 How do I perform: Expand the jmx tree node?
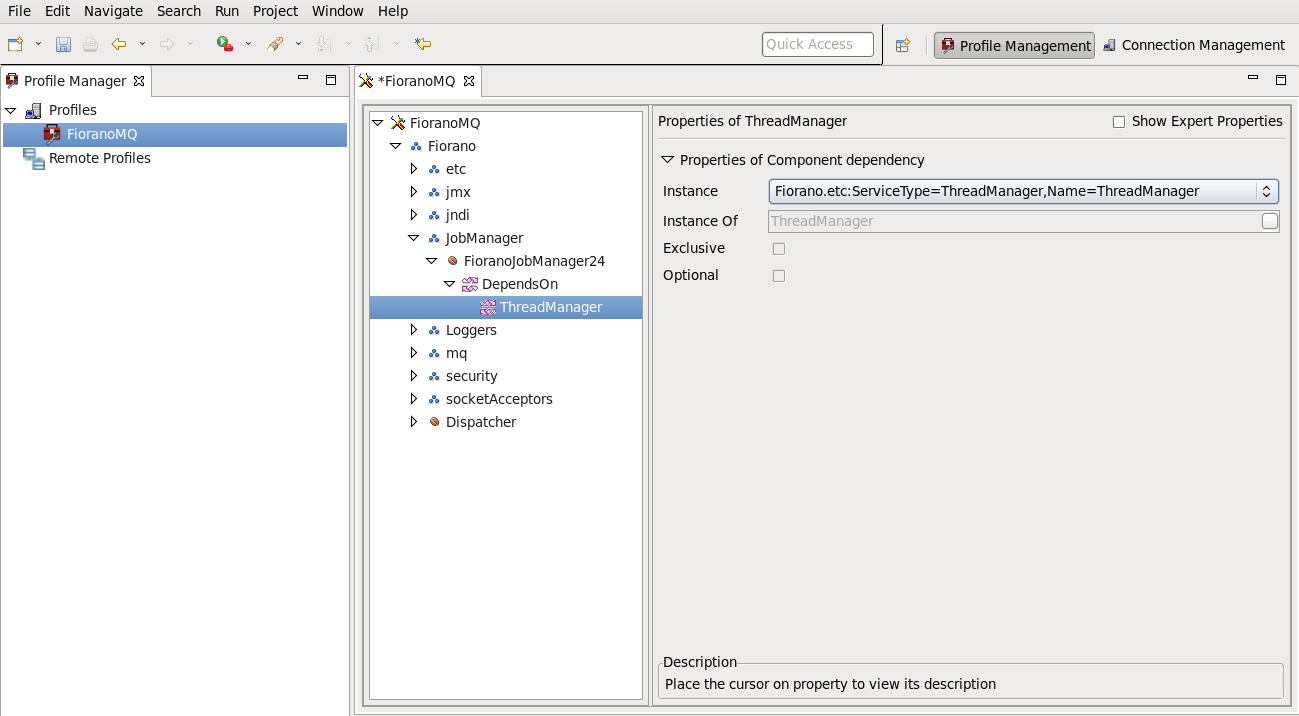[x=413, y=192]
